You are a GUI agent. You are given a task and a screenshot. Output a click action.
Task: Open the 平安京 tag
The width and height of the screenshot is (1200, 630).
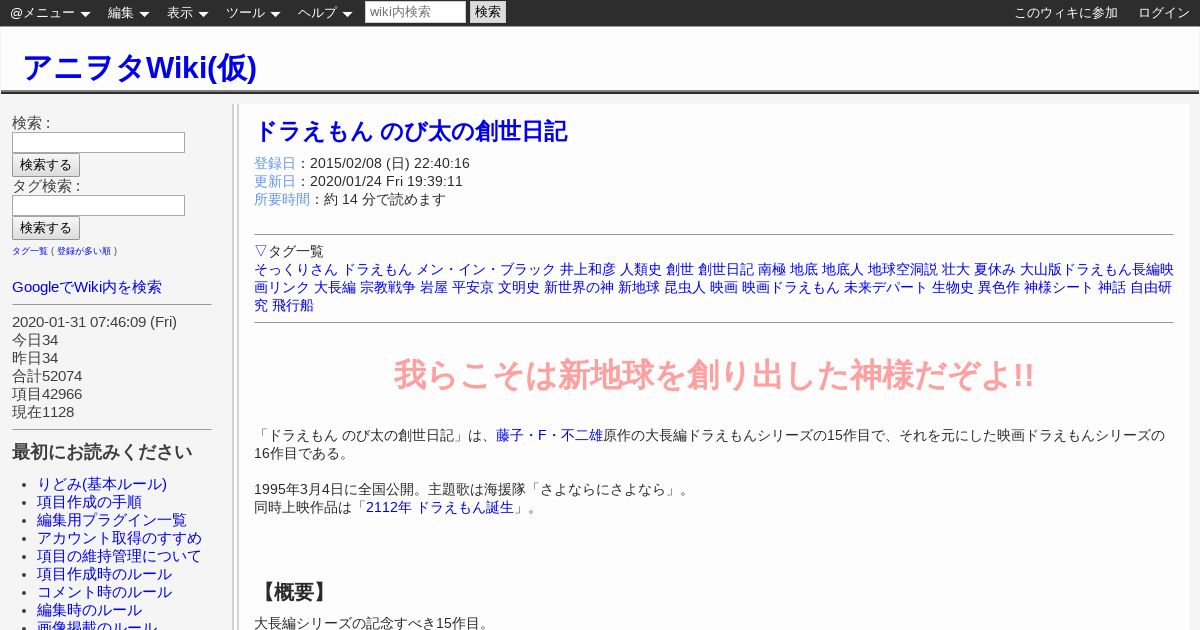point(473,288)
